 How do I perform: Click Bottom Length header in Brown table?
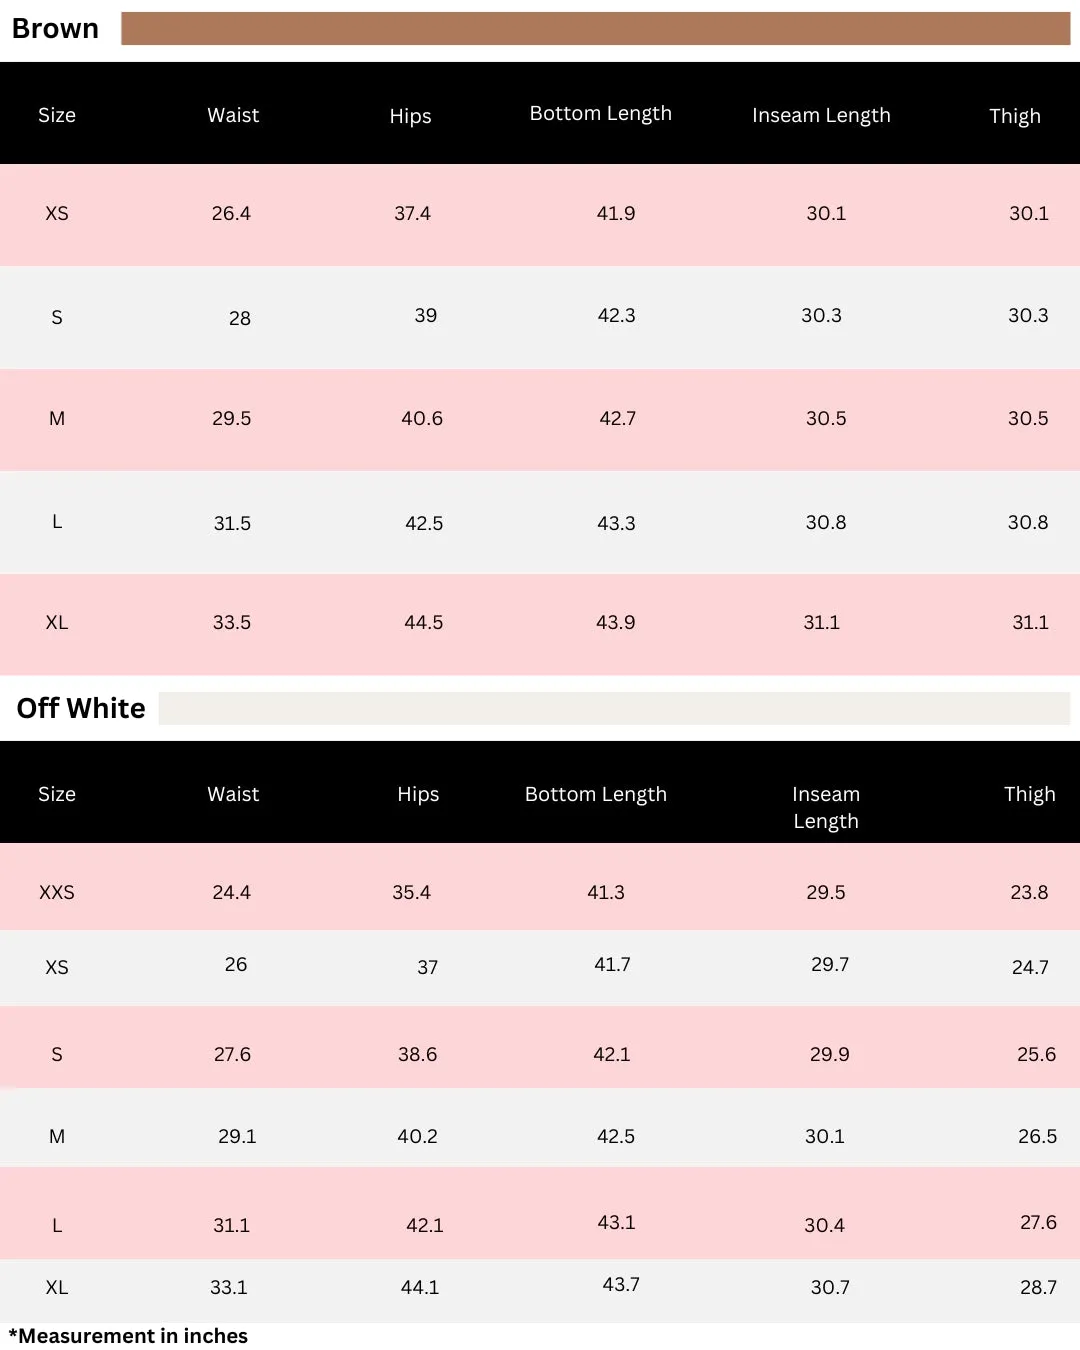click(x=601, y=114)
